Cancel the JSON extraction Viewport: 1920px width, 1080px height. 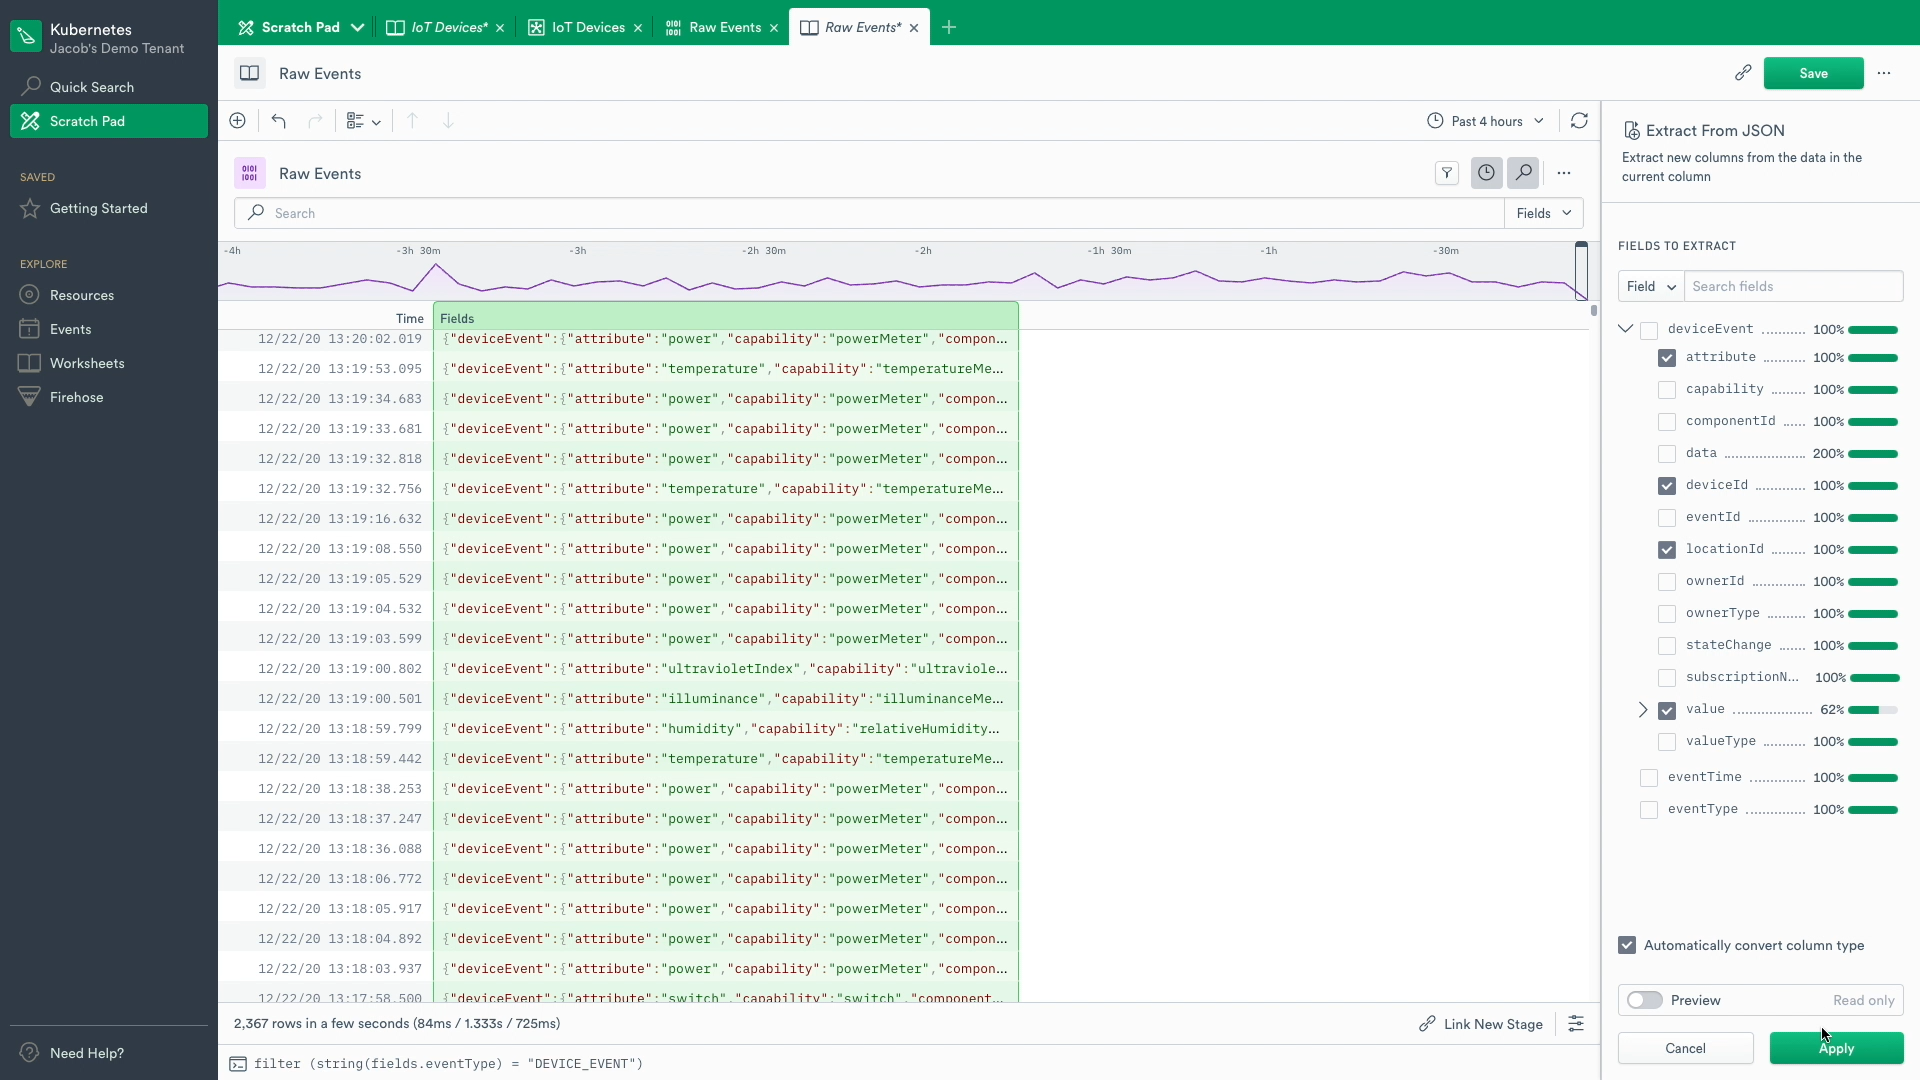pos(1685,1048)
